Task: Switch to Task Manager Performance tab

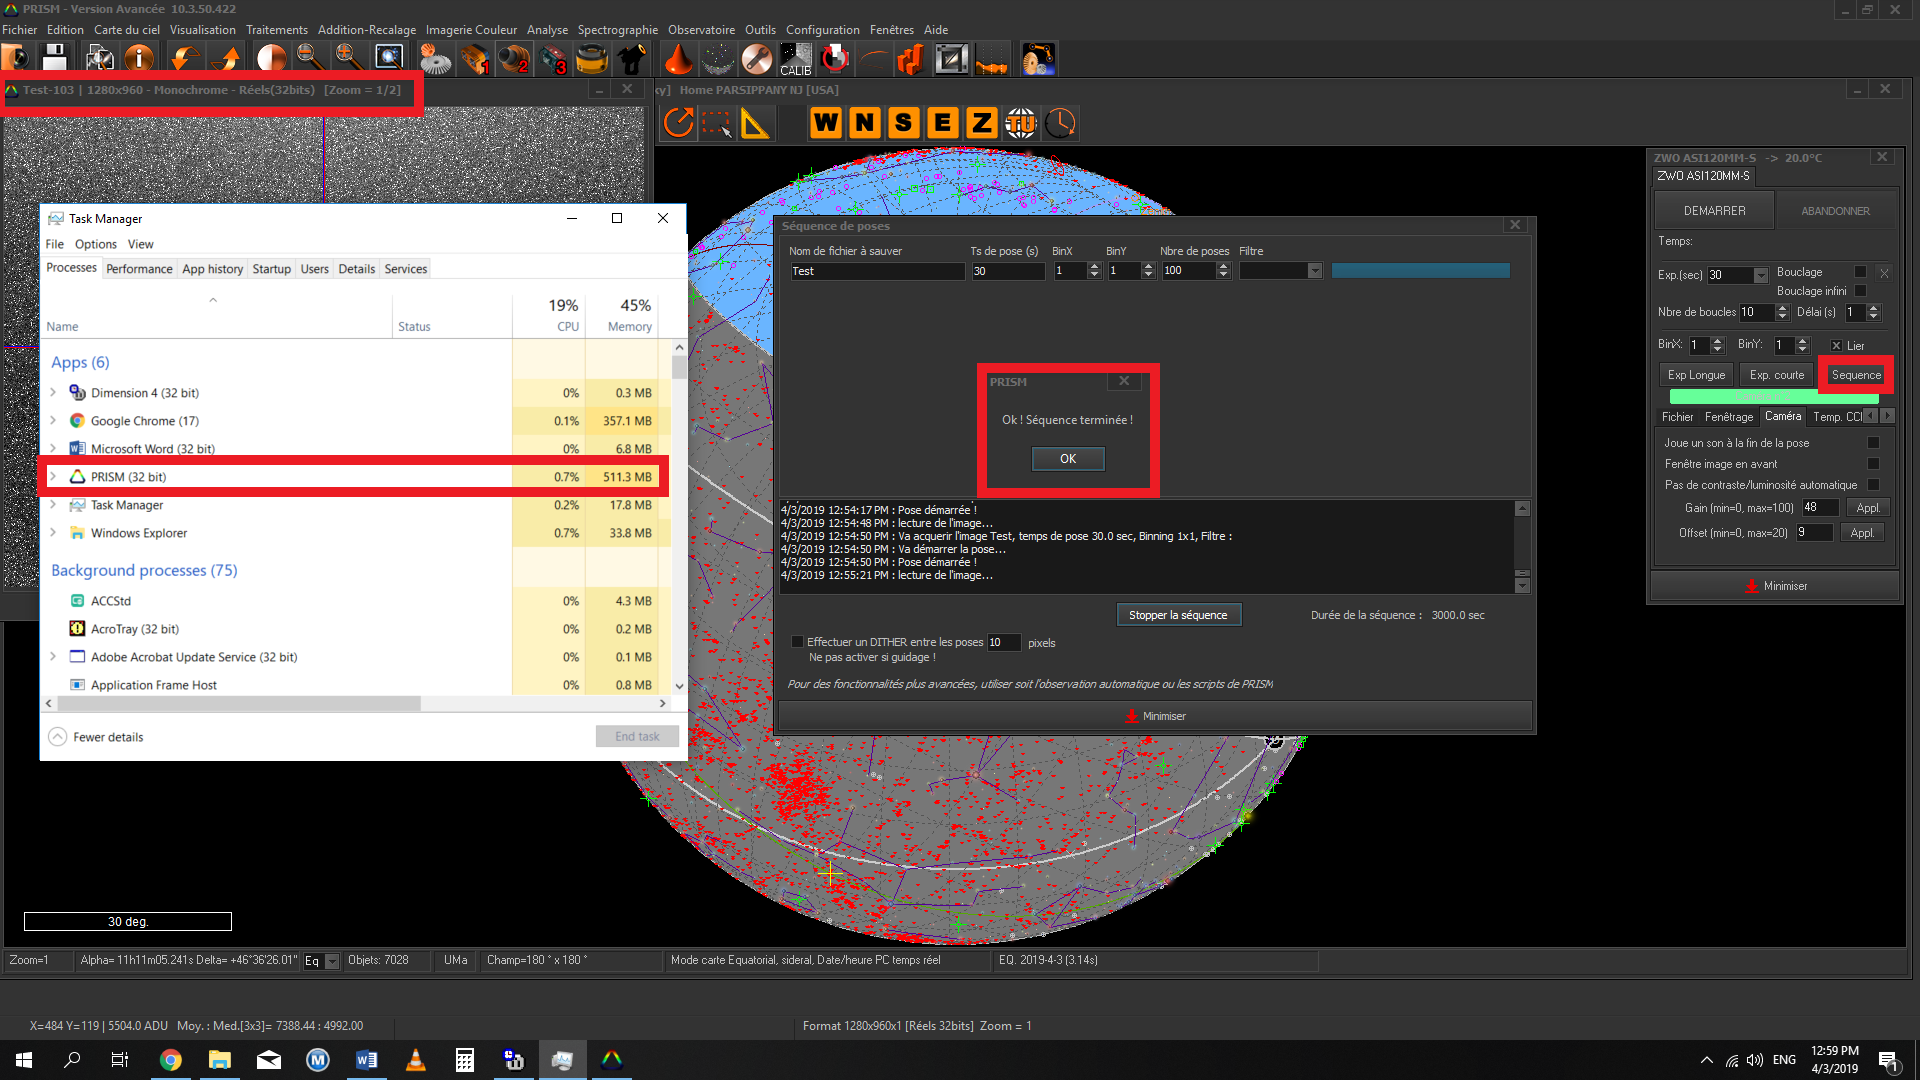Action: pos(139,269)
